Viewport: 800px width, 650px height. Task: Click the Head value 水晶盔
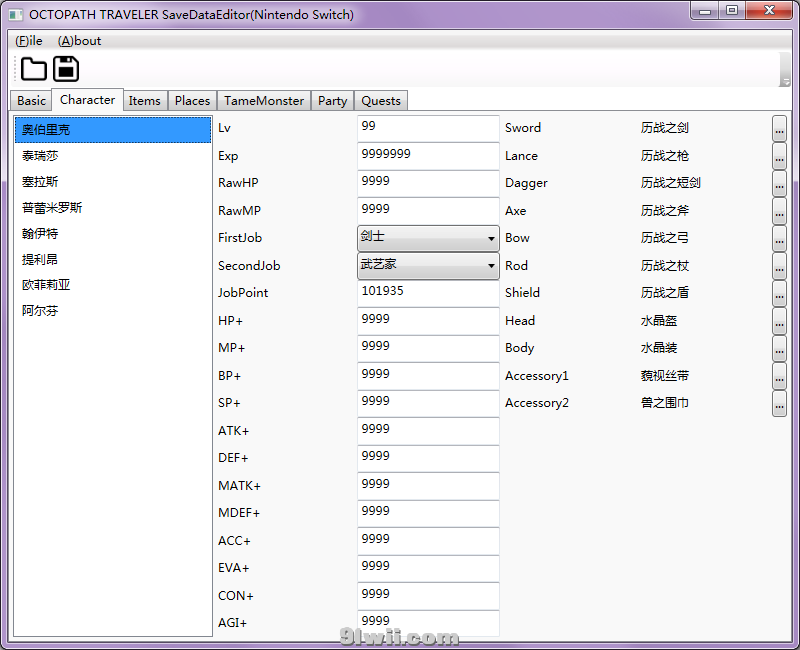tap(659, 321)
